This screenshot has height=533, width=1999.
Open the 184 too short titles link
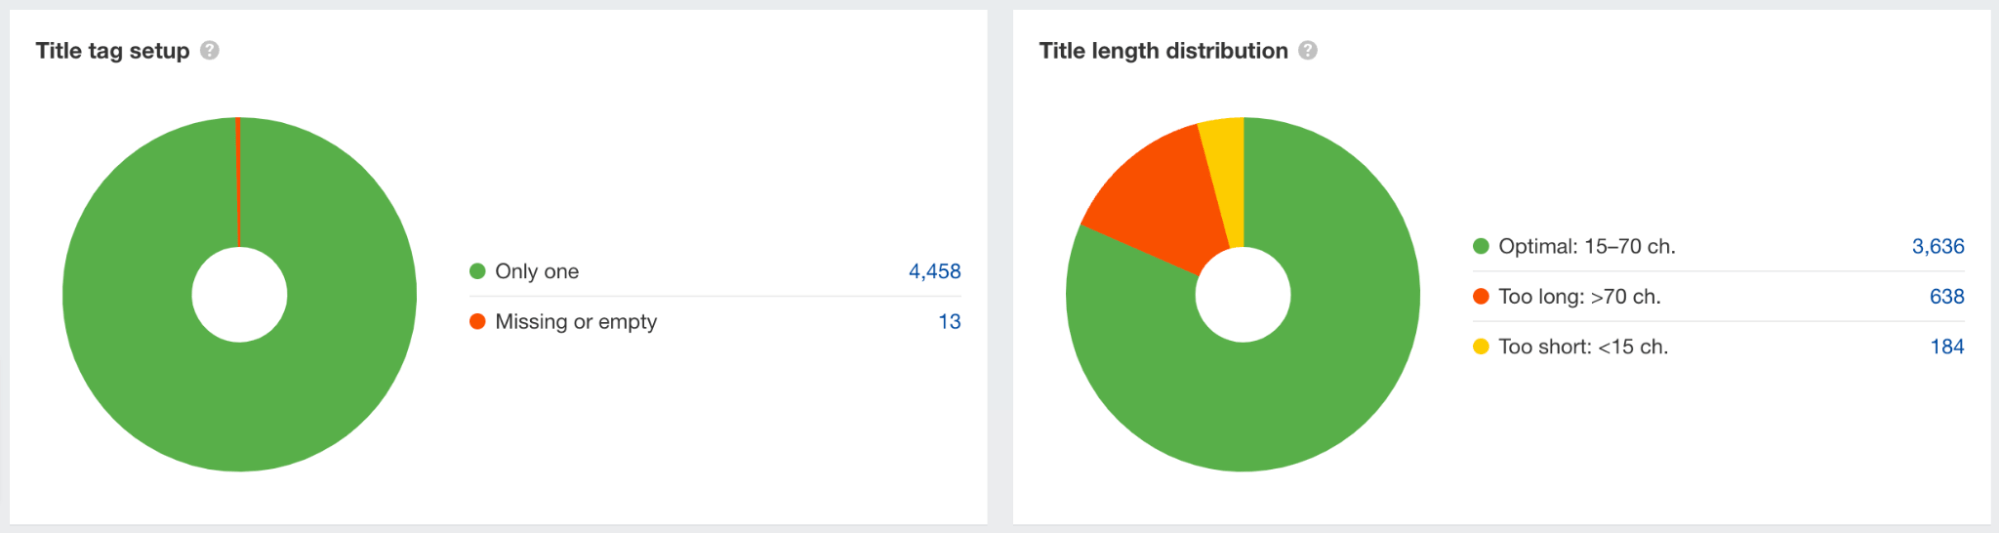(x=1946, y=346)
